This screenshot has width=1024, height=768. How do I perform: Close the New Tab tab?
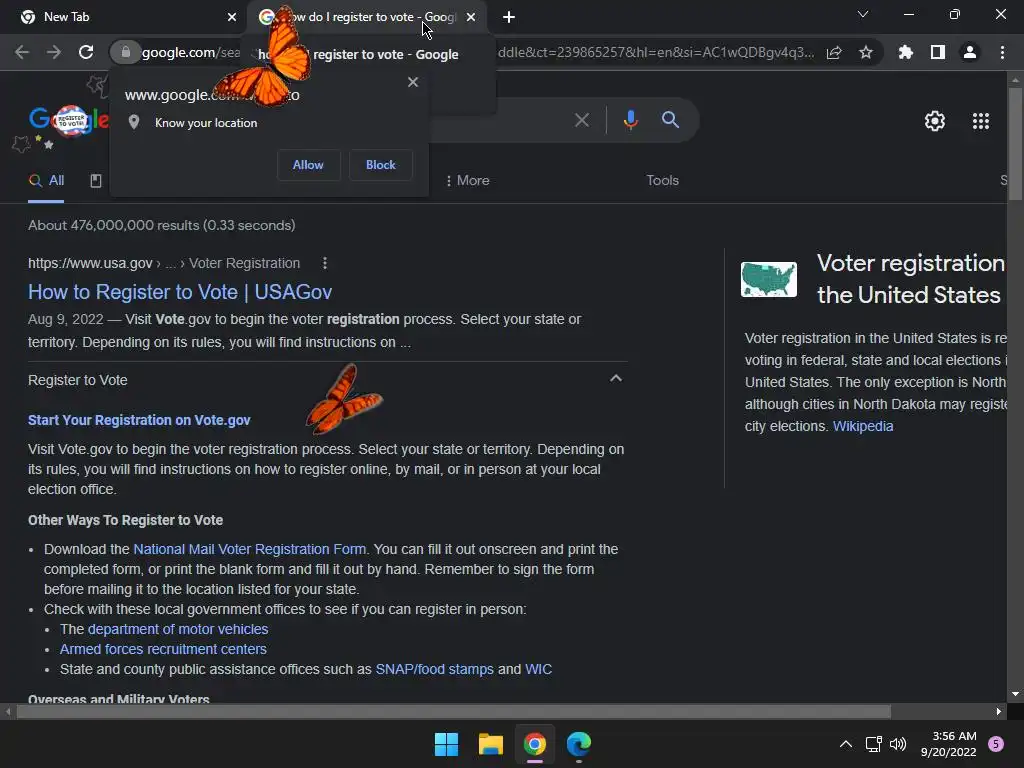[x=232, y=17]
